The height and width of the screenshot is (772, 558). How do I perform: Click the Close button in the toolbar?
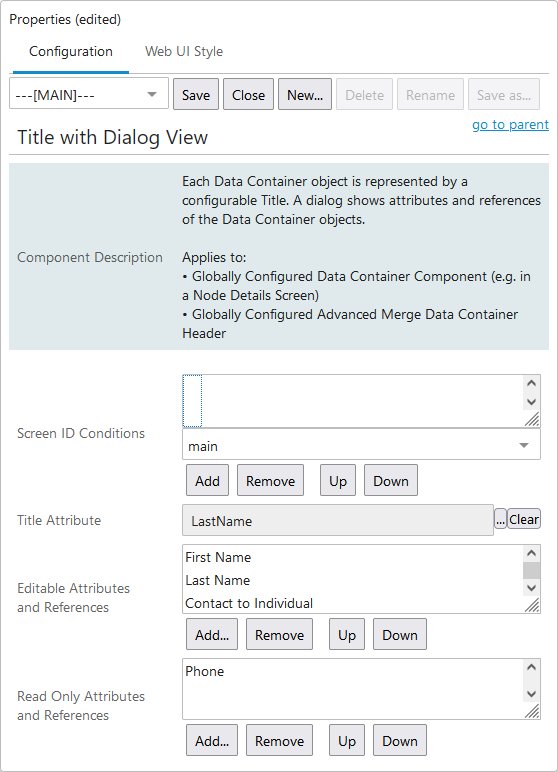click(x=248, y=95)
